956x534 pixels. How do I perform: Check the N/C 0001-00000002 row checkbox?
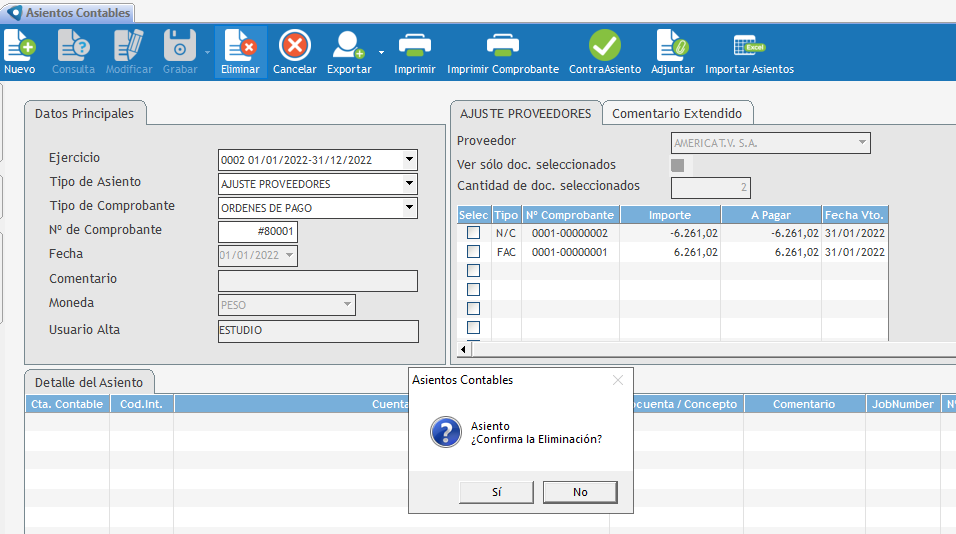(x=474, y=233)
